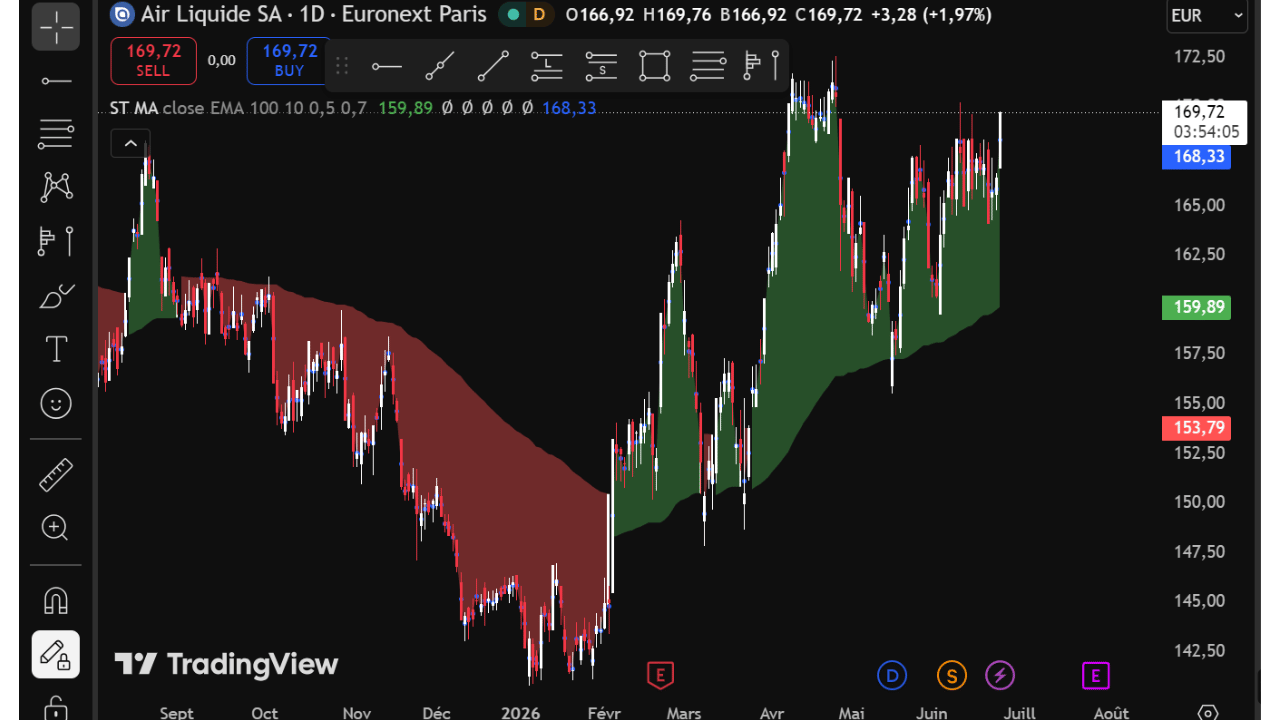Collapse the indicator legend chevron

click(130, 144)
